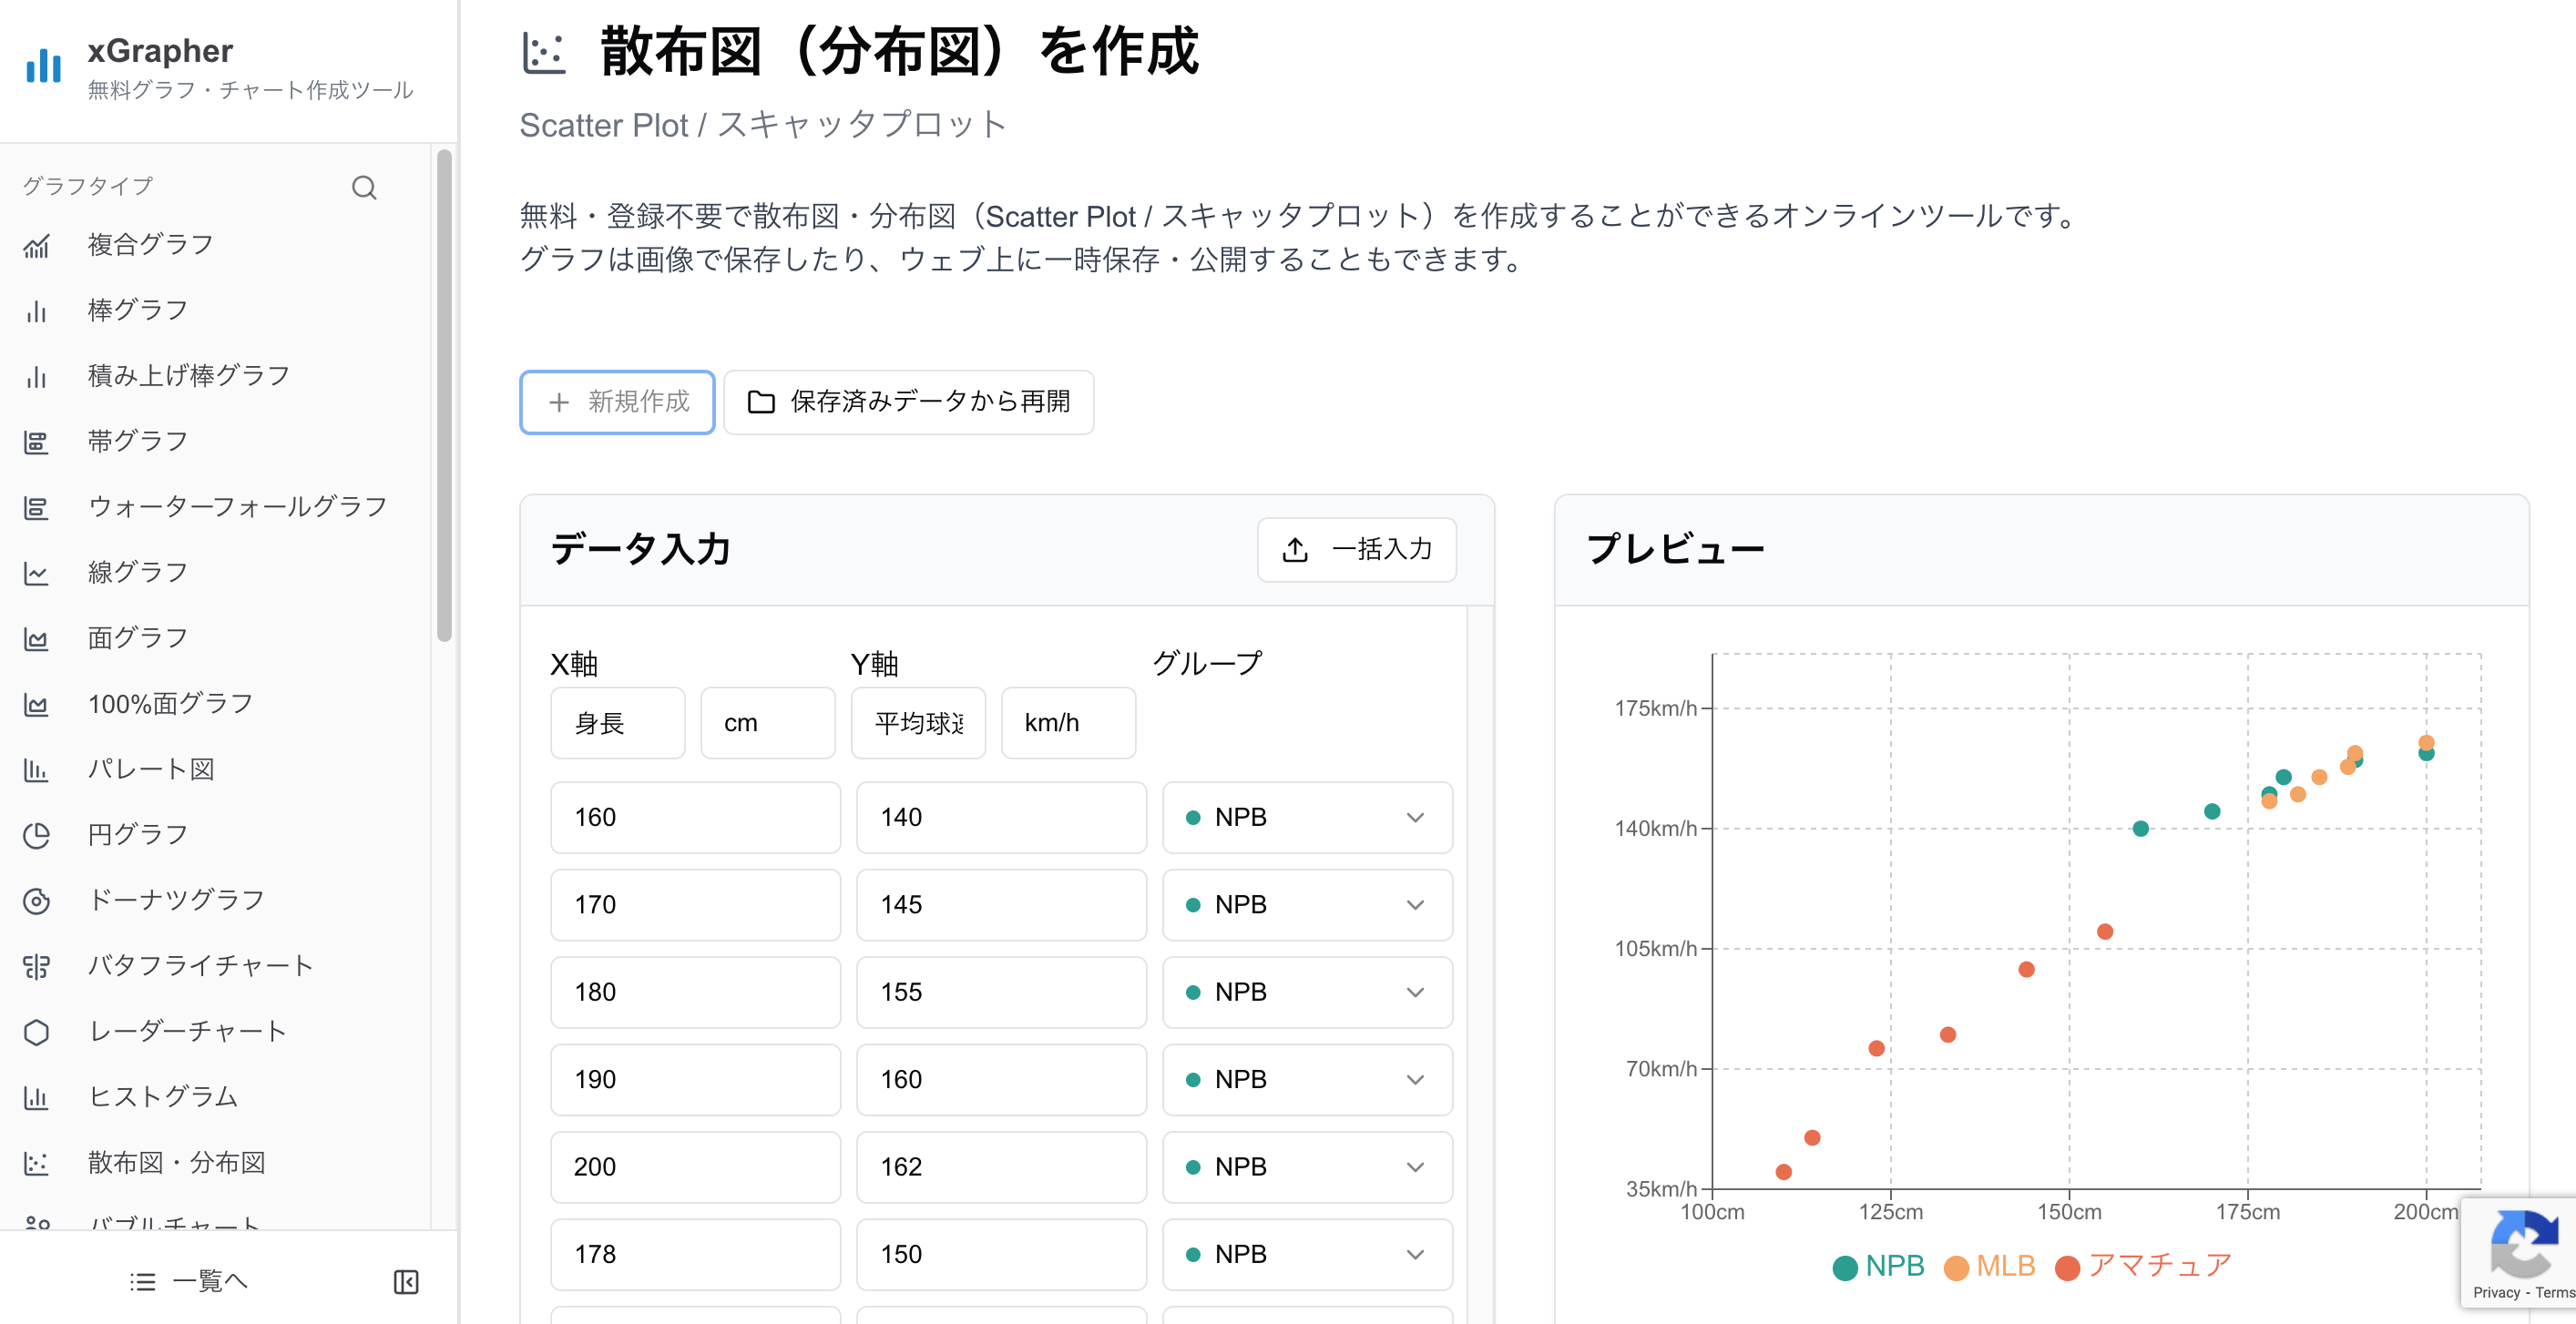Toggle the MLB series in the chart legend
This screenshot has width=2576, height=1324.
coord(1990,1265)
